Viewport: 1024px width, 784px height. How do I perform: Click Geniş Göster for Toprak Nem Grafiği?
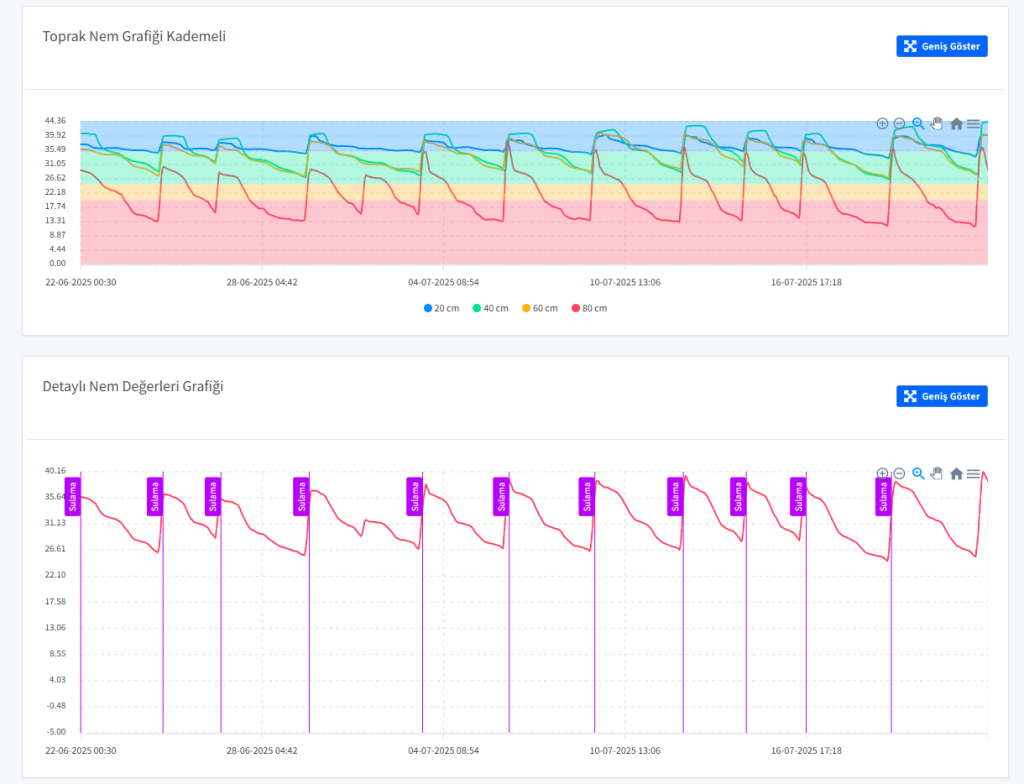[x=941, y=46]
